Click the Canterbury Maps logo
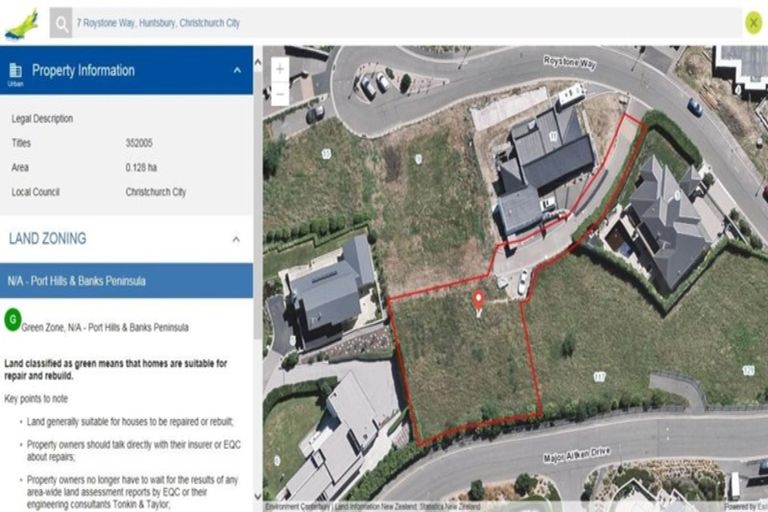 point(21,24)
